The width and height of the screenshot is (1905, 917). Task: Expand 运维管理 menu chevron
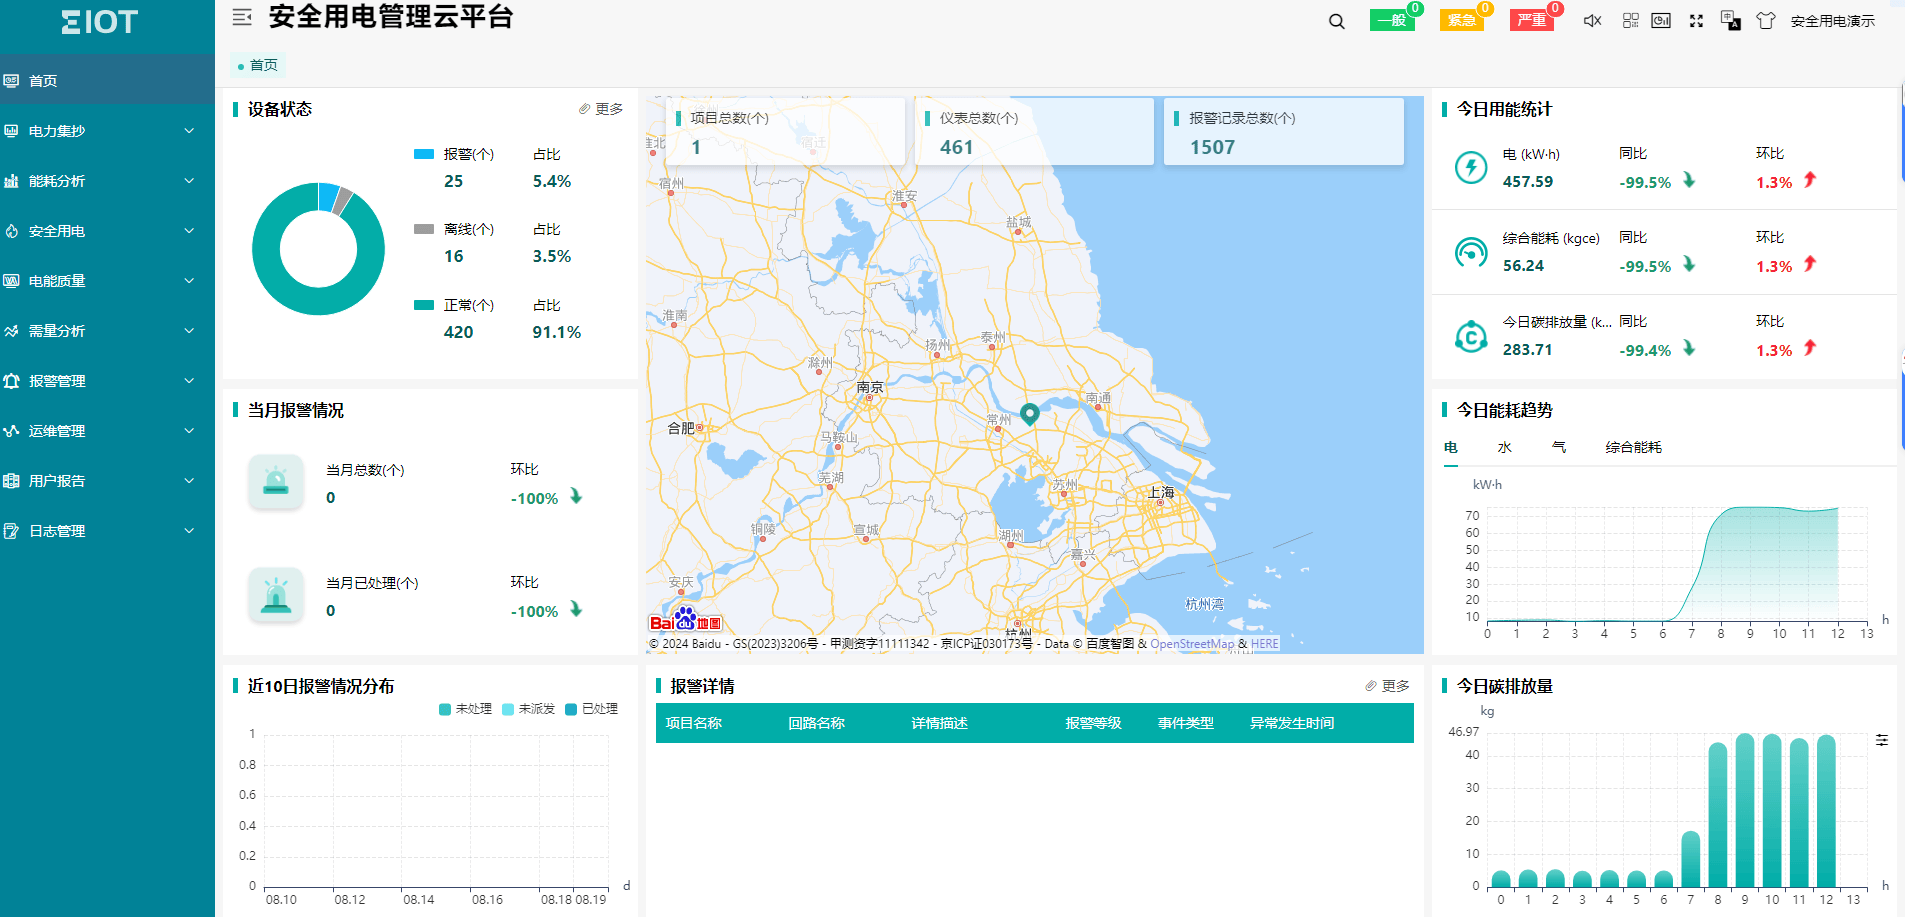coord(189,431)
